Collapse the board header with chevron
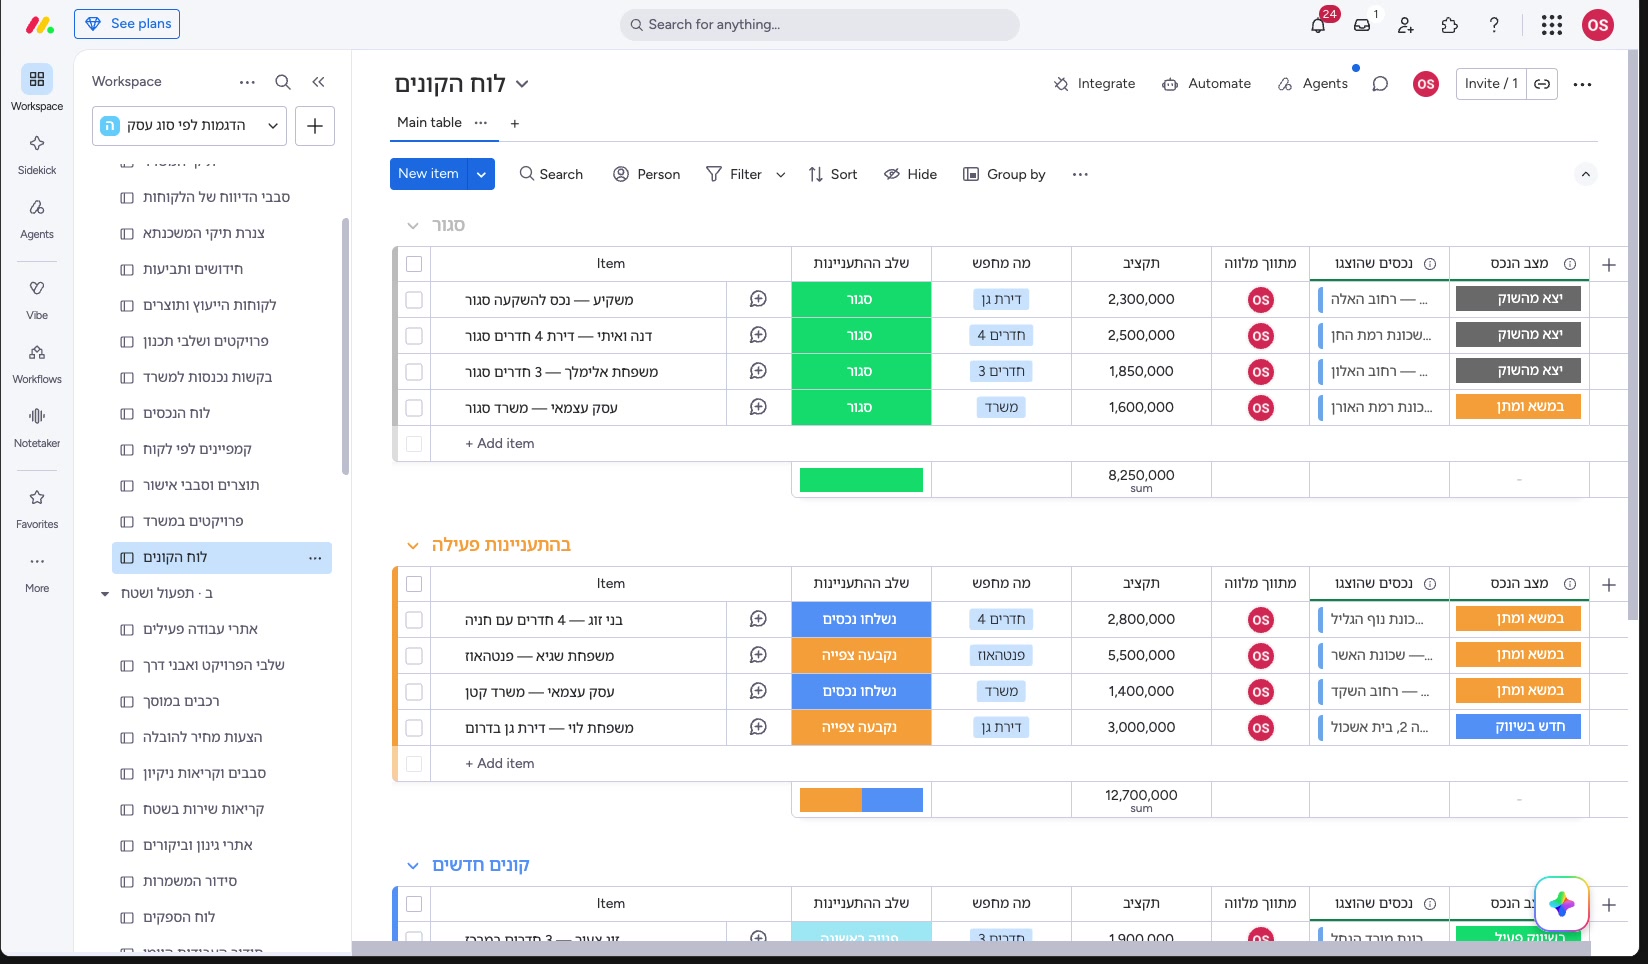Screen dimensions: 1648x964 1586,174
